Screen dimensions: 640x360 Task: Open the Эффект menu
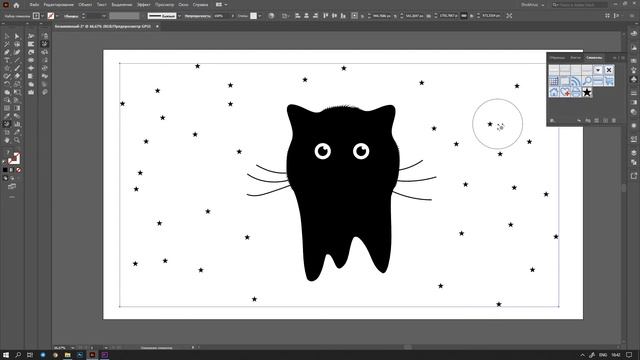[144, 5]
